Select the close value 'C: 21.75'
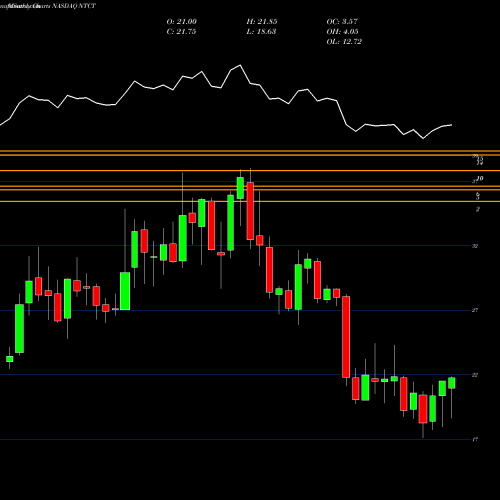The image size is (500, 500). tap(181, 32)
